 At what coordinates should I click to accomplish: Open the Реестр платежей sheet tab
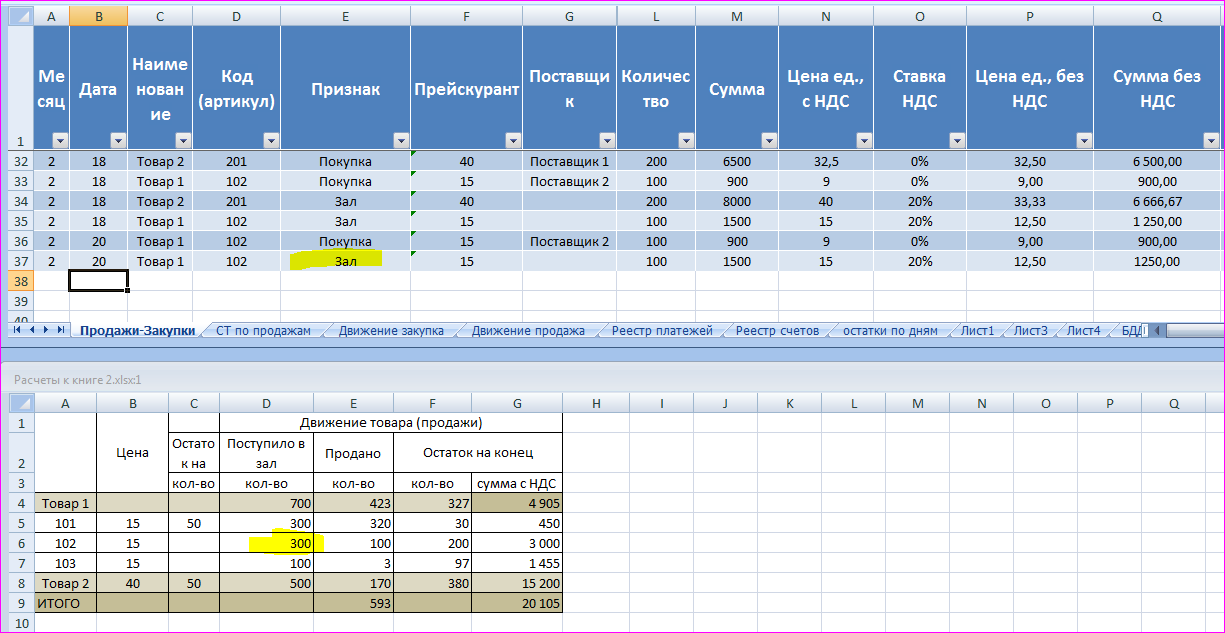click(662, 331)
